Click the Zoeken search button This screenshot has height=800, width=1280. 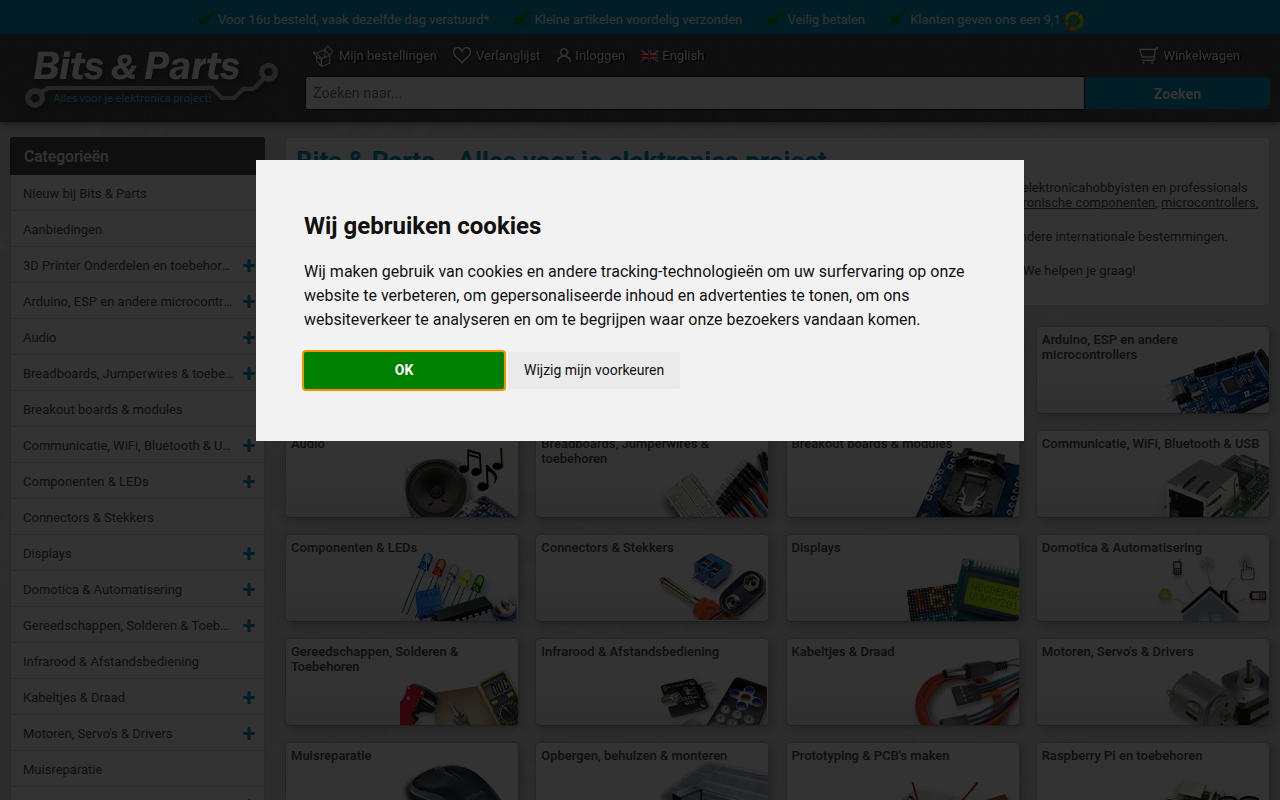click(1177, 93)
